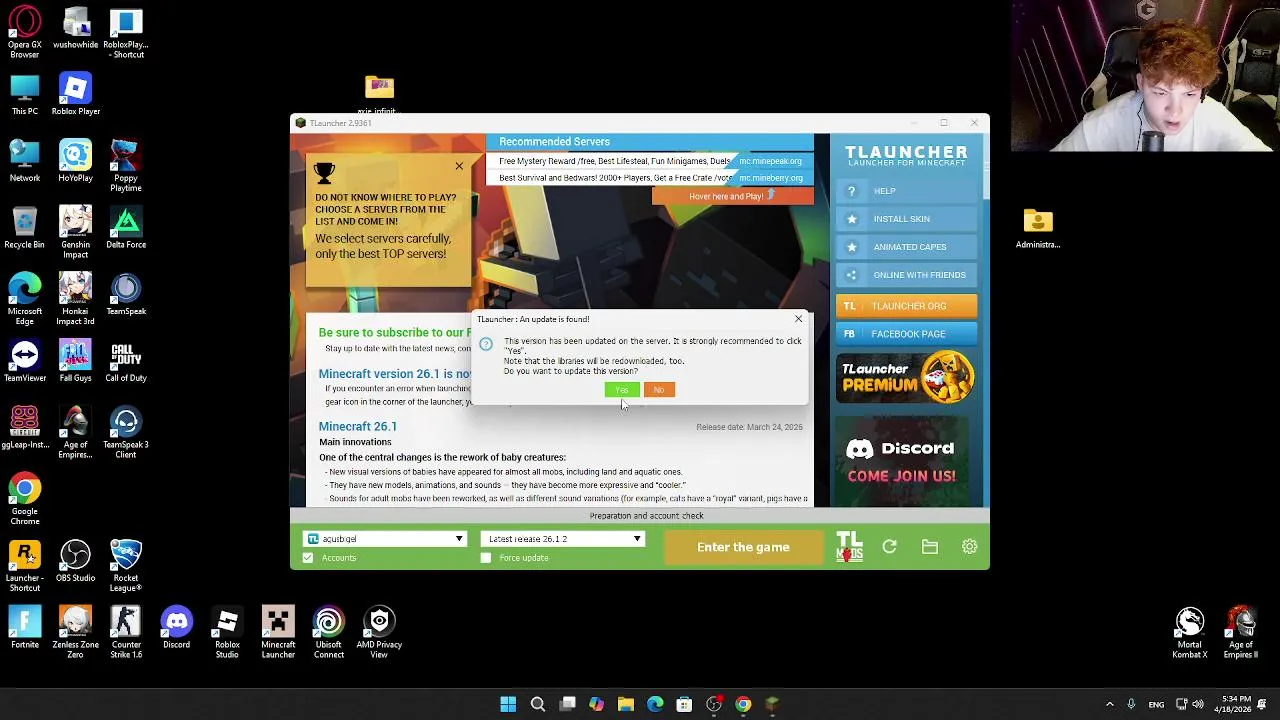The width and height of the screenshot is (1280, 720).
Task: Open Mortal Kombat X desktop icon
Action: (x=1189, y=633)
